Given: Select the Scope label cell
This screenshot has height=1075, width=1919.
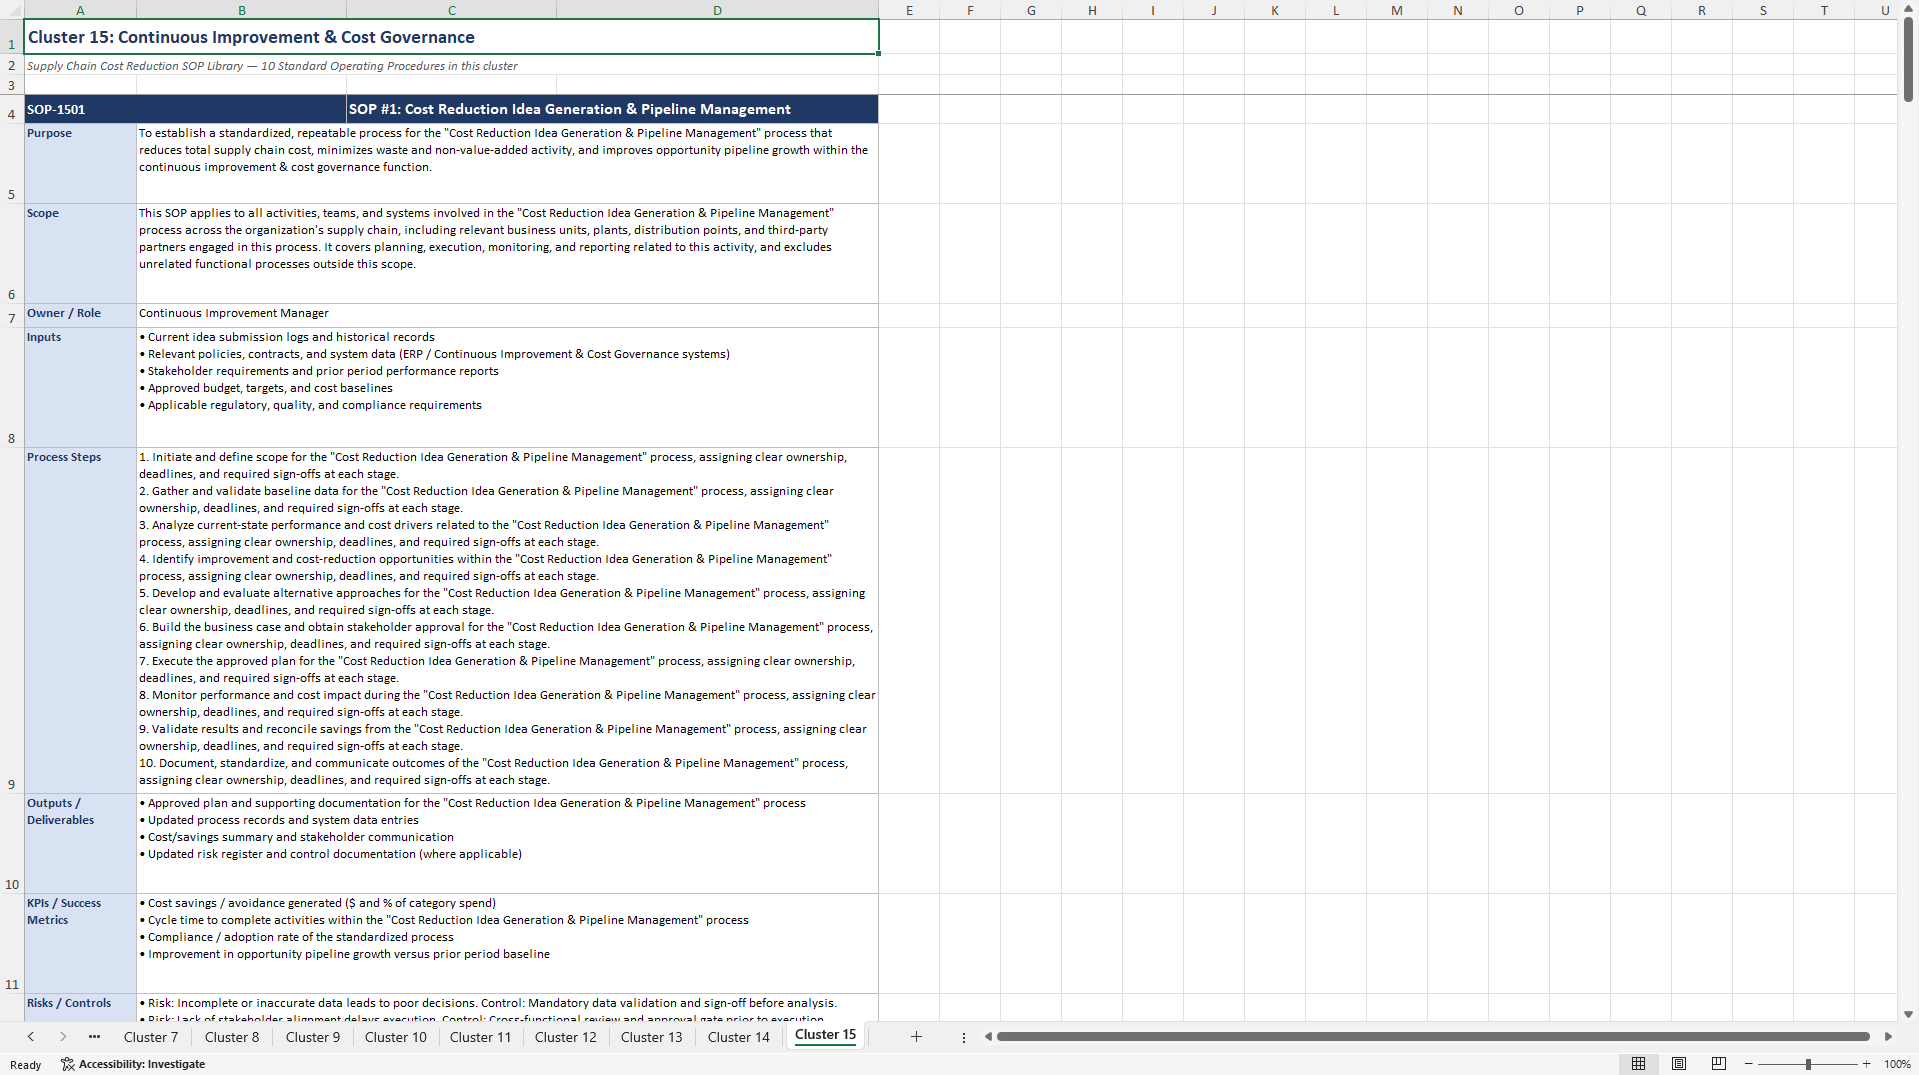Looking at the screenshot, I should point(80,253).
